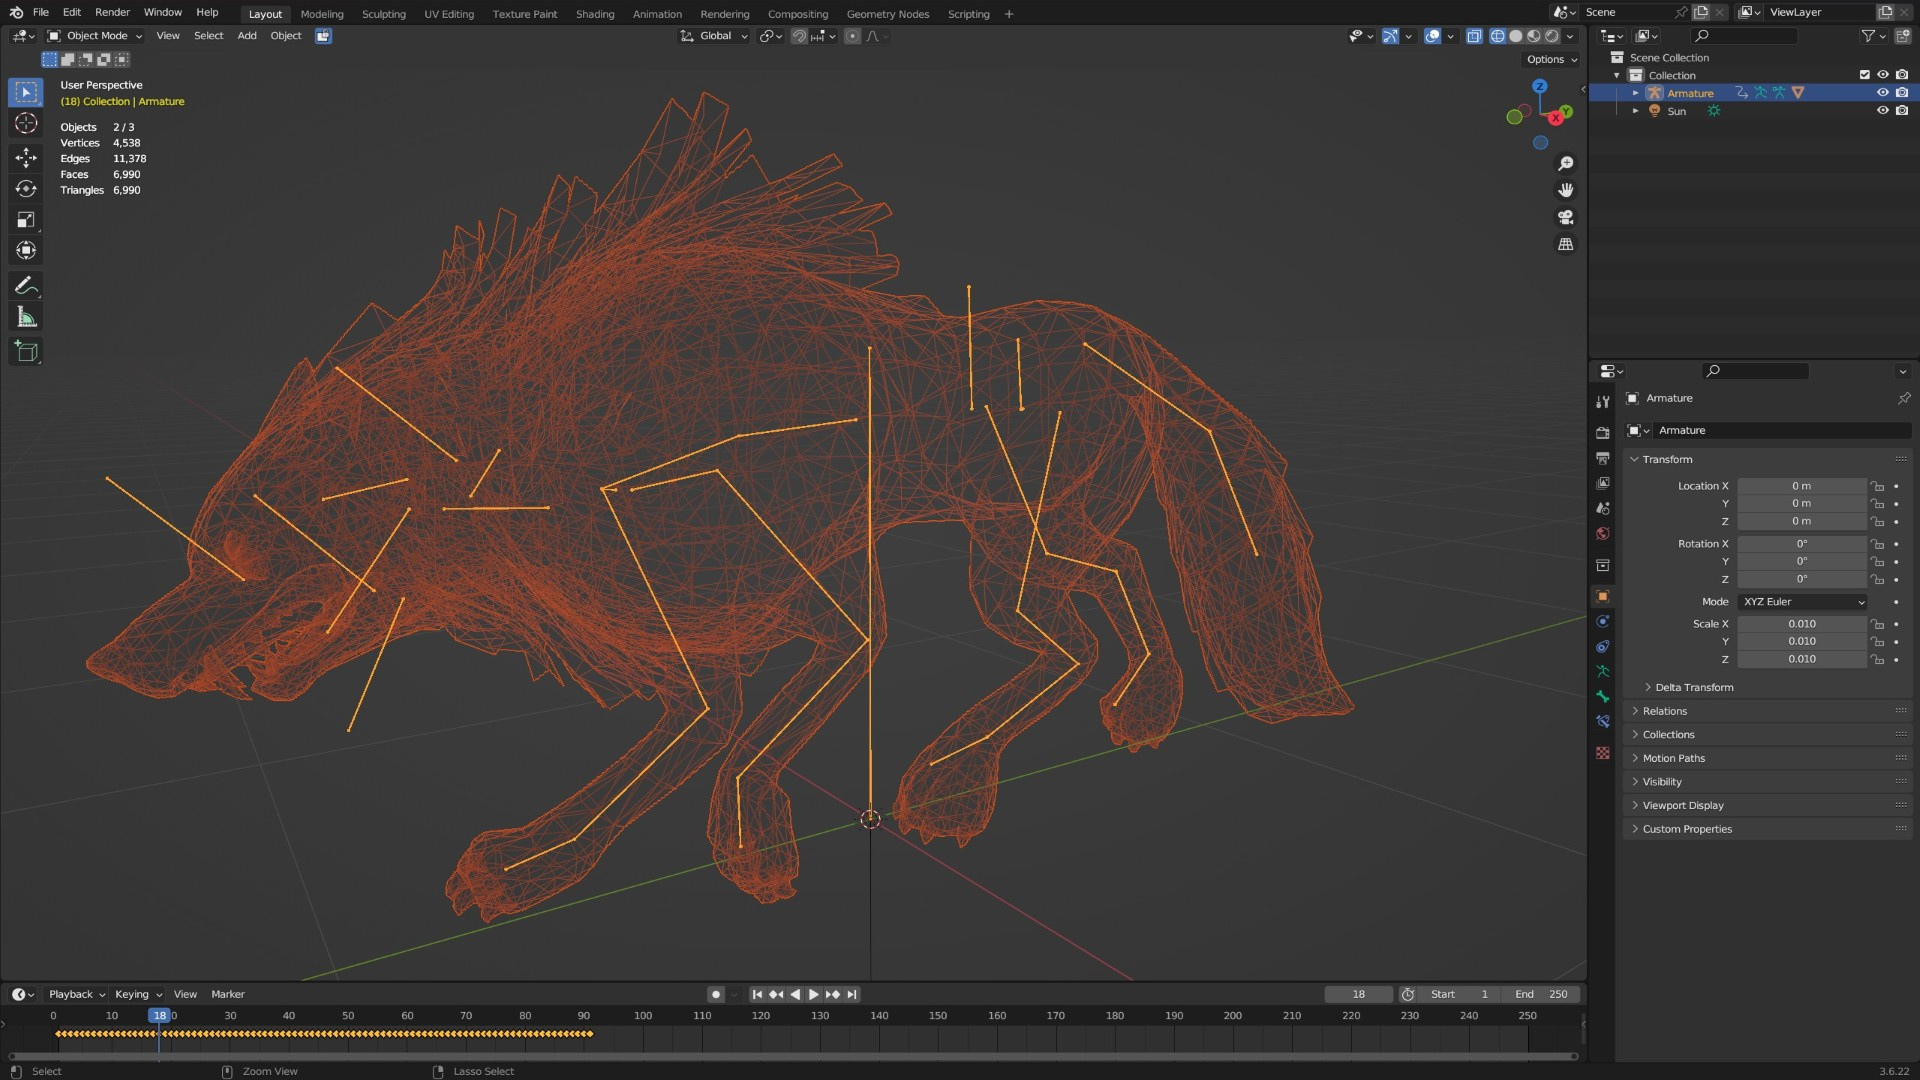Switch perspective/orthographic with grid icon

click(x=1566, y=244)
